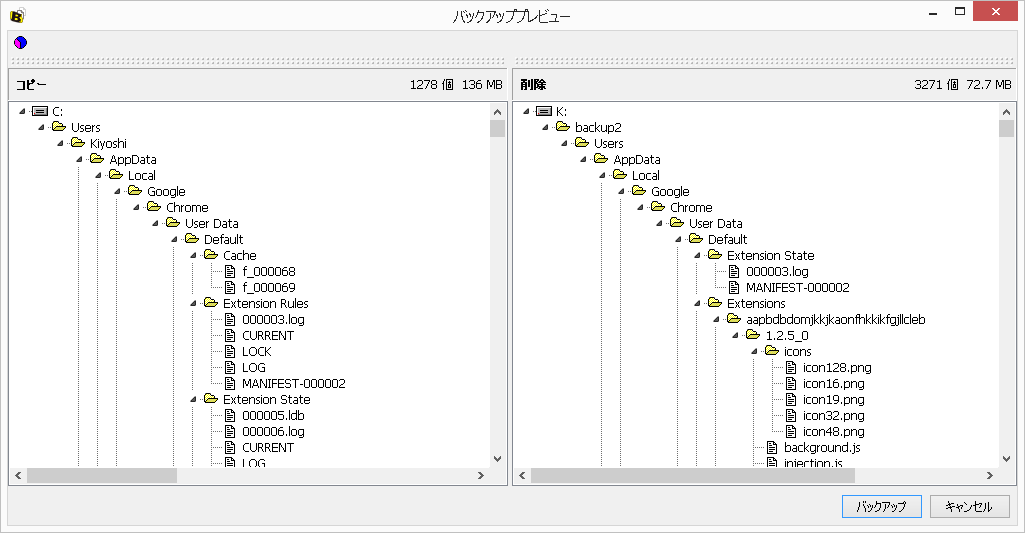Collapse the Extension State node in left pane
Viewport: 1025px width, 533px height.
pos(193,400)
